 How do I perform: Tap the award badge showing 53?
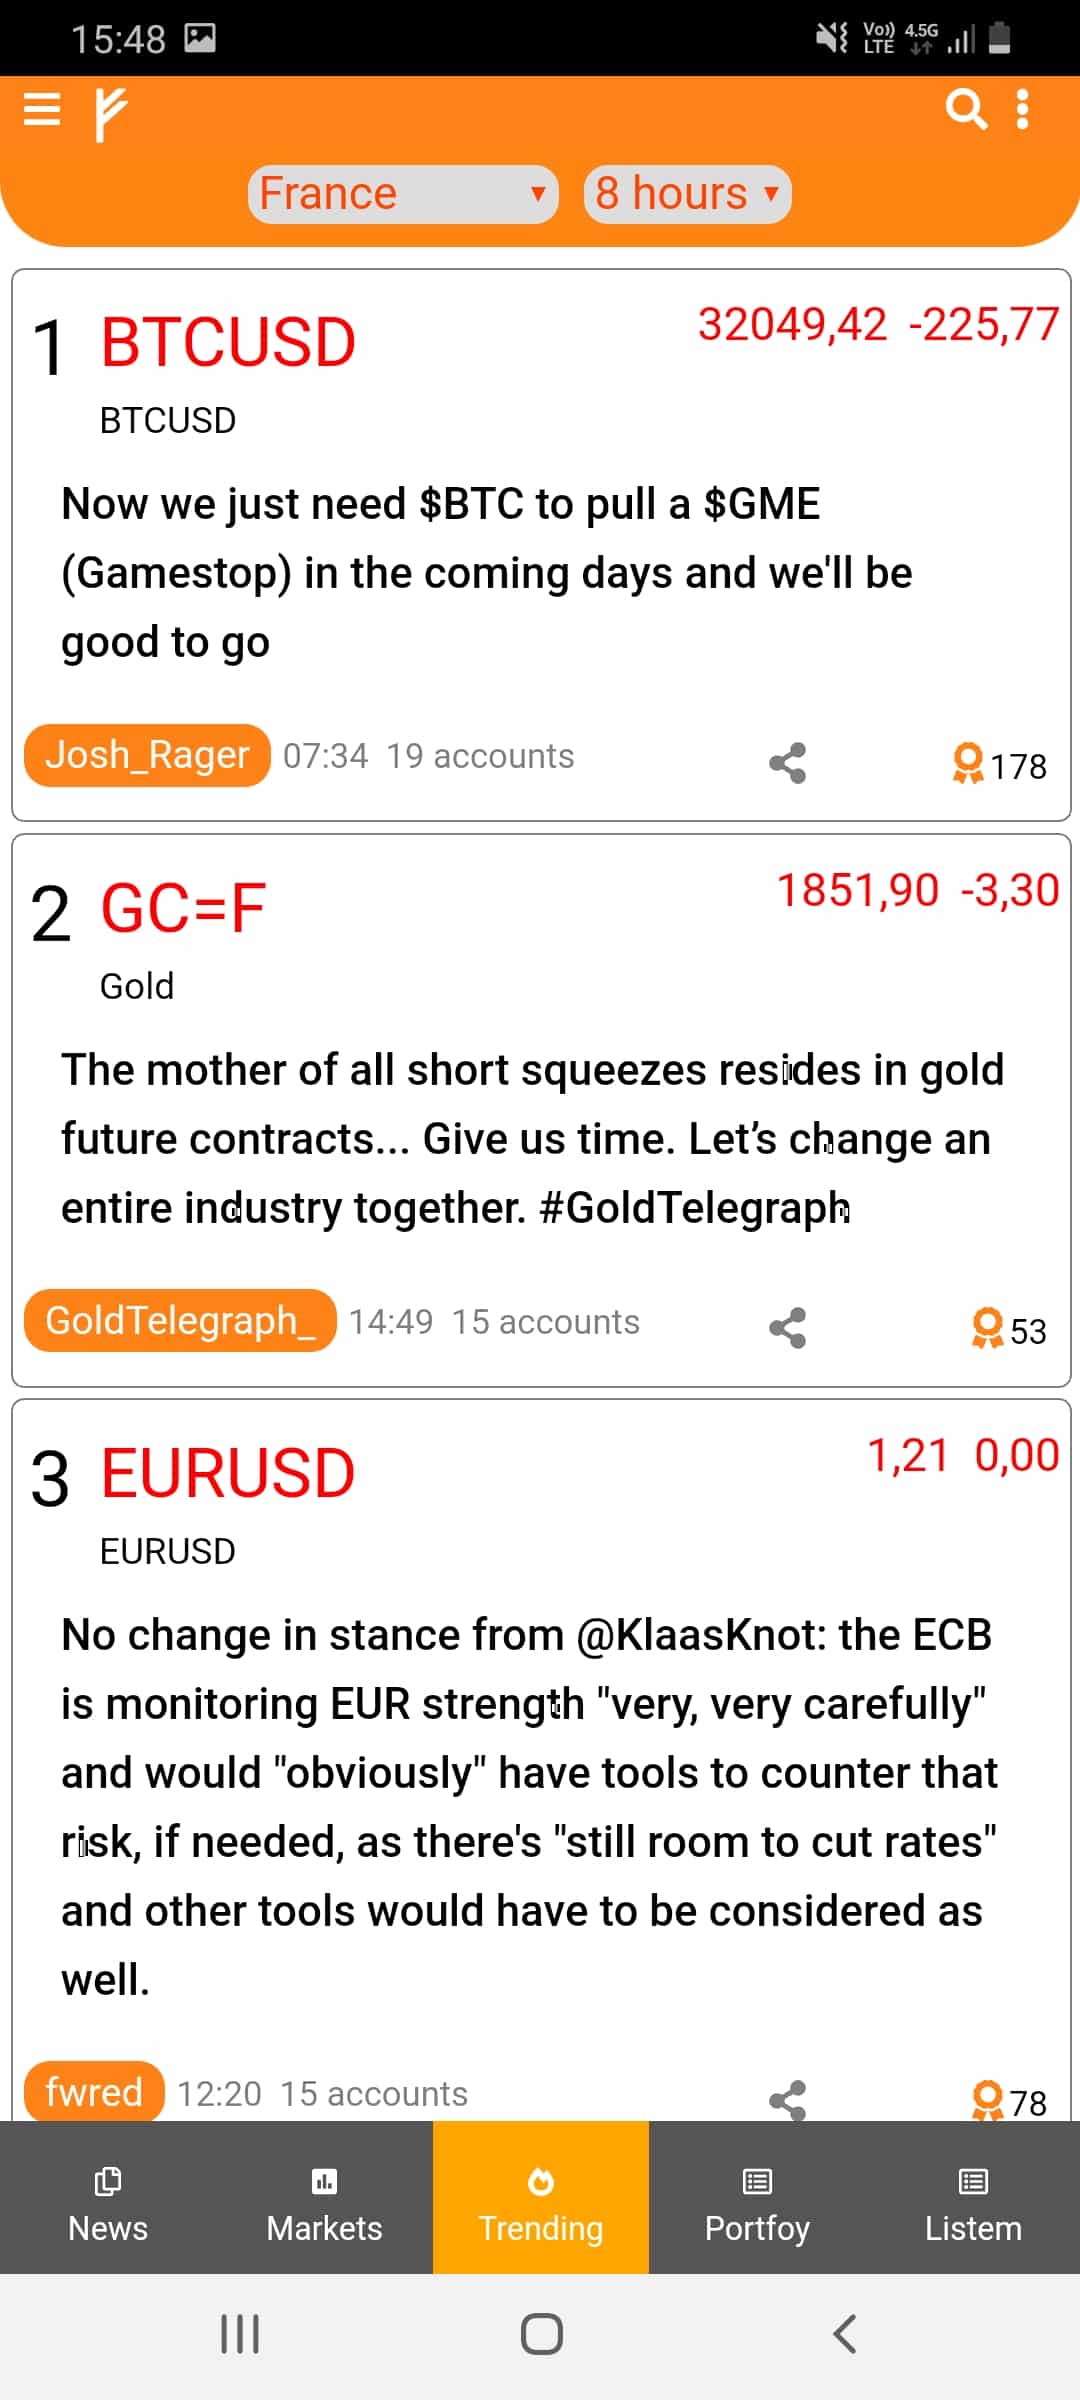pos(1009,1330)
